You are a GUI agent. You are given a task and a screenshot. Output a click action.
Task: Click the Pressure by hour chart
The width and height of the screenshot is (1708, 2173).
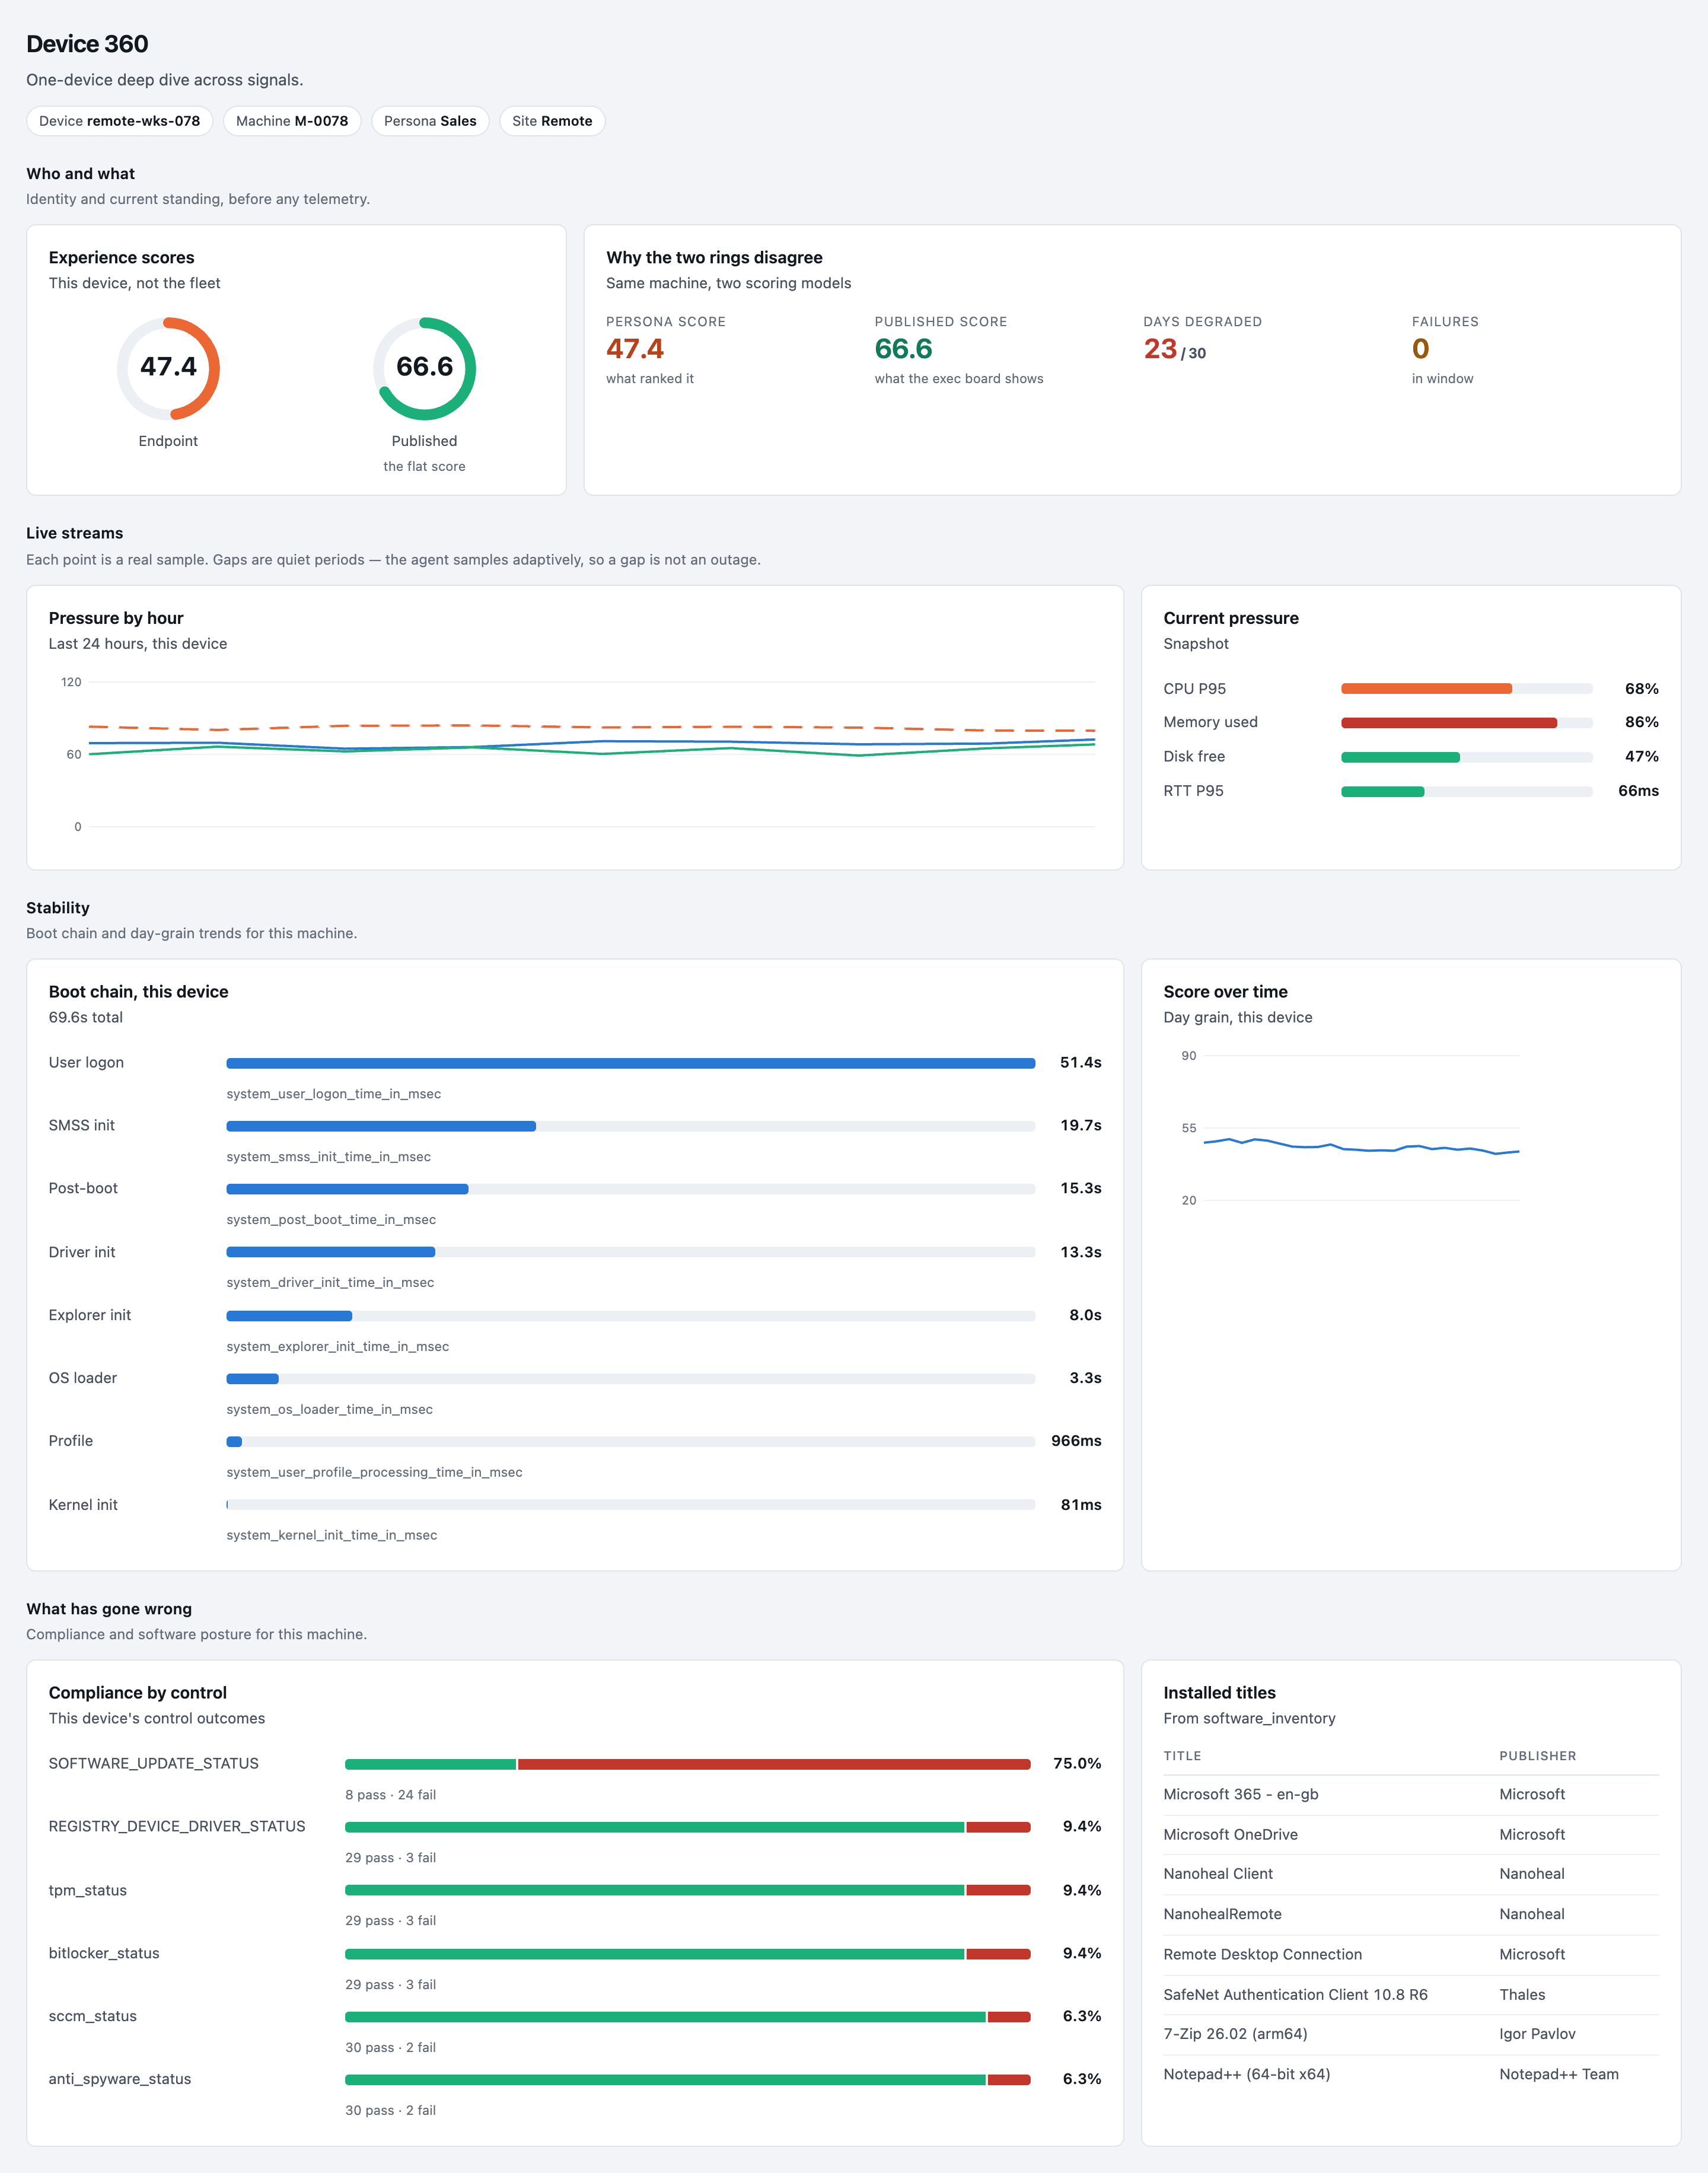click(x=575, y=755)
